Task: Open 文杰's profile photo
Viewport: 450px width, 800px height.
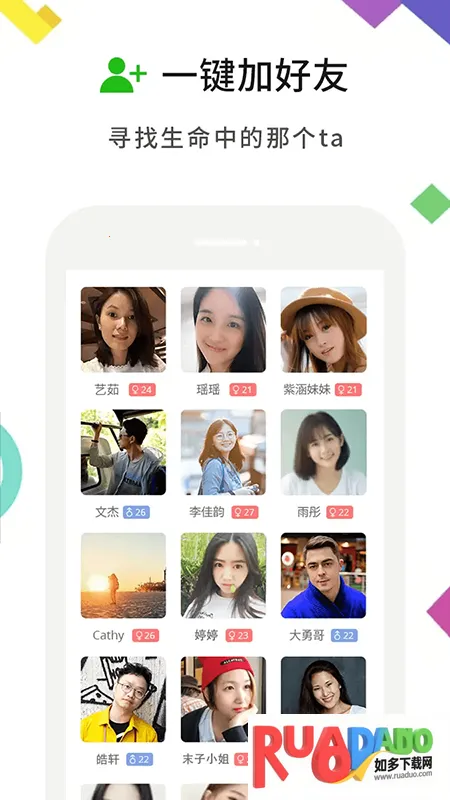Action: click(123, 452)
